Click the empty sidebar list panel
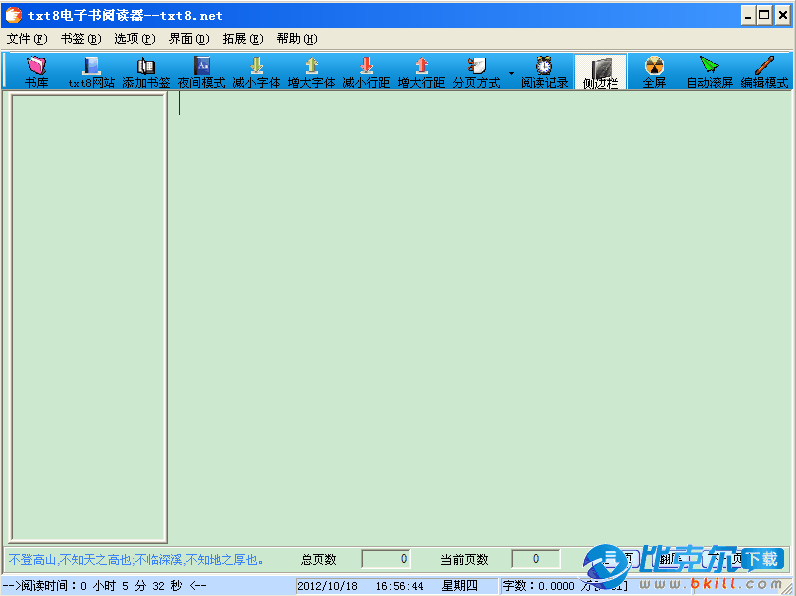Screen dimensions: 796x596 coord(88,318)
